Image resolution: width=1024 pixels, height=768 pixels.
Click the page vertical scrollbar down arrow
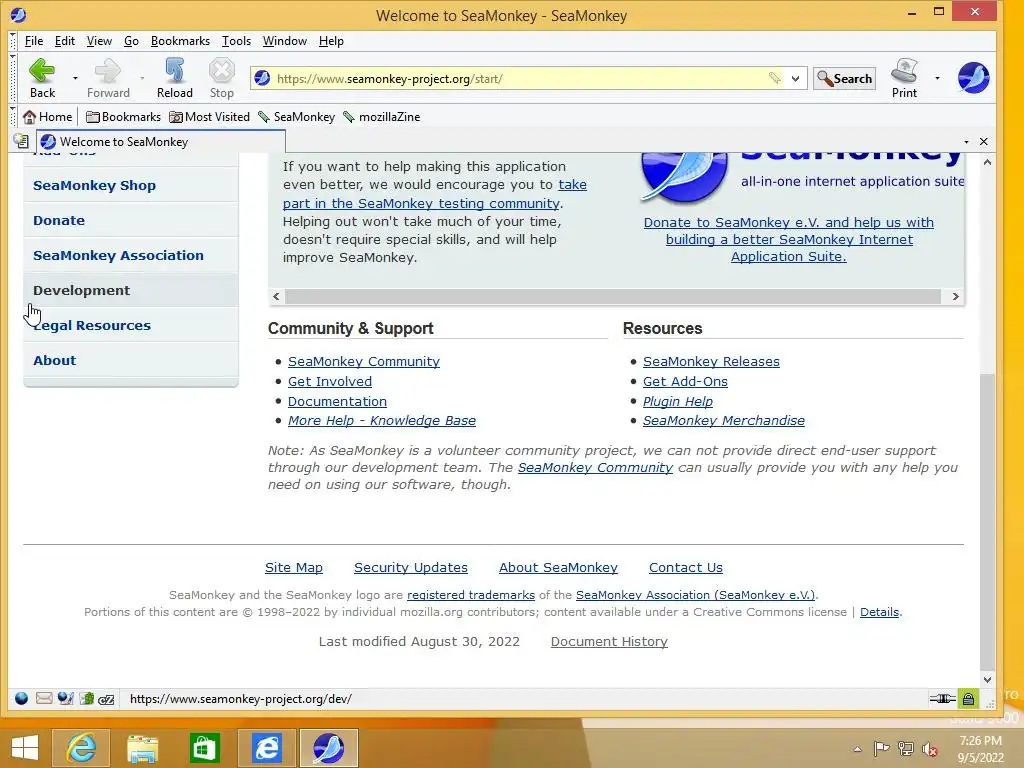(987, 679)
